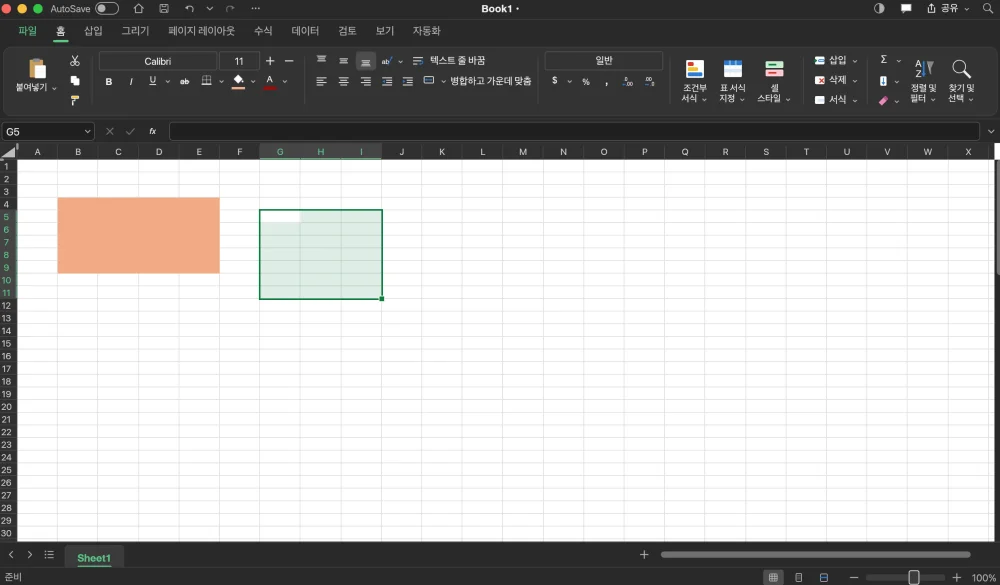Image resolution: width=1000 pixels, height=585 pixels.
Task: Toggle underline formatting
Action: coord(152,81)
